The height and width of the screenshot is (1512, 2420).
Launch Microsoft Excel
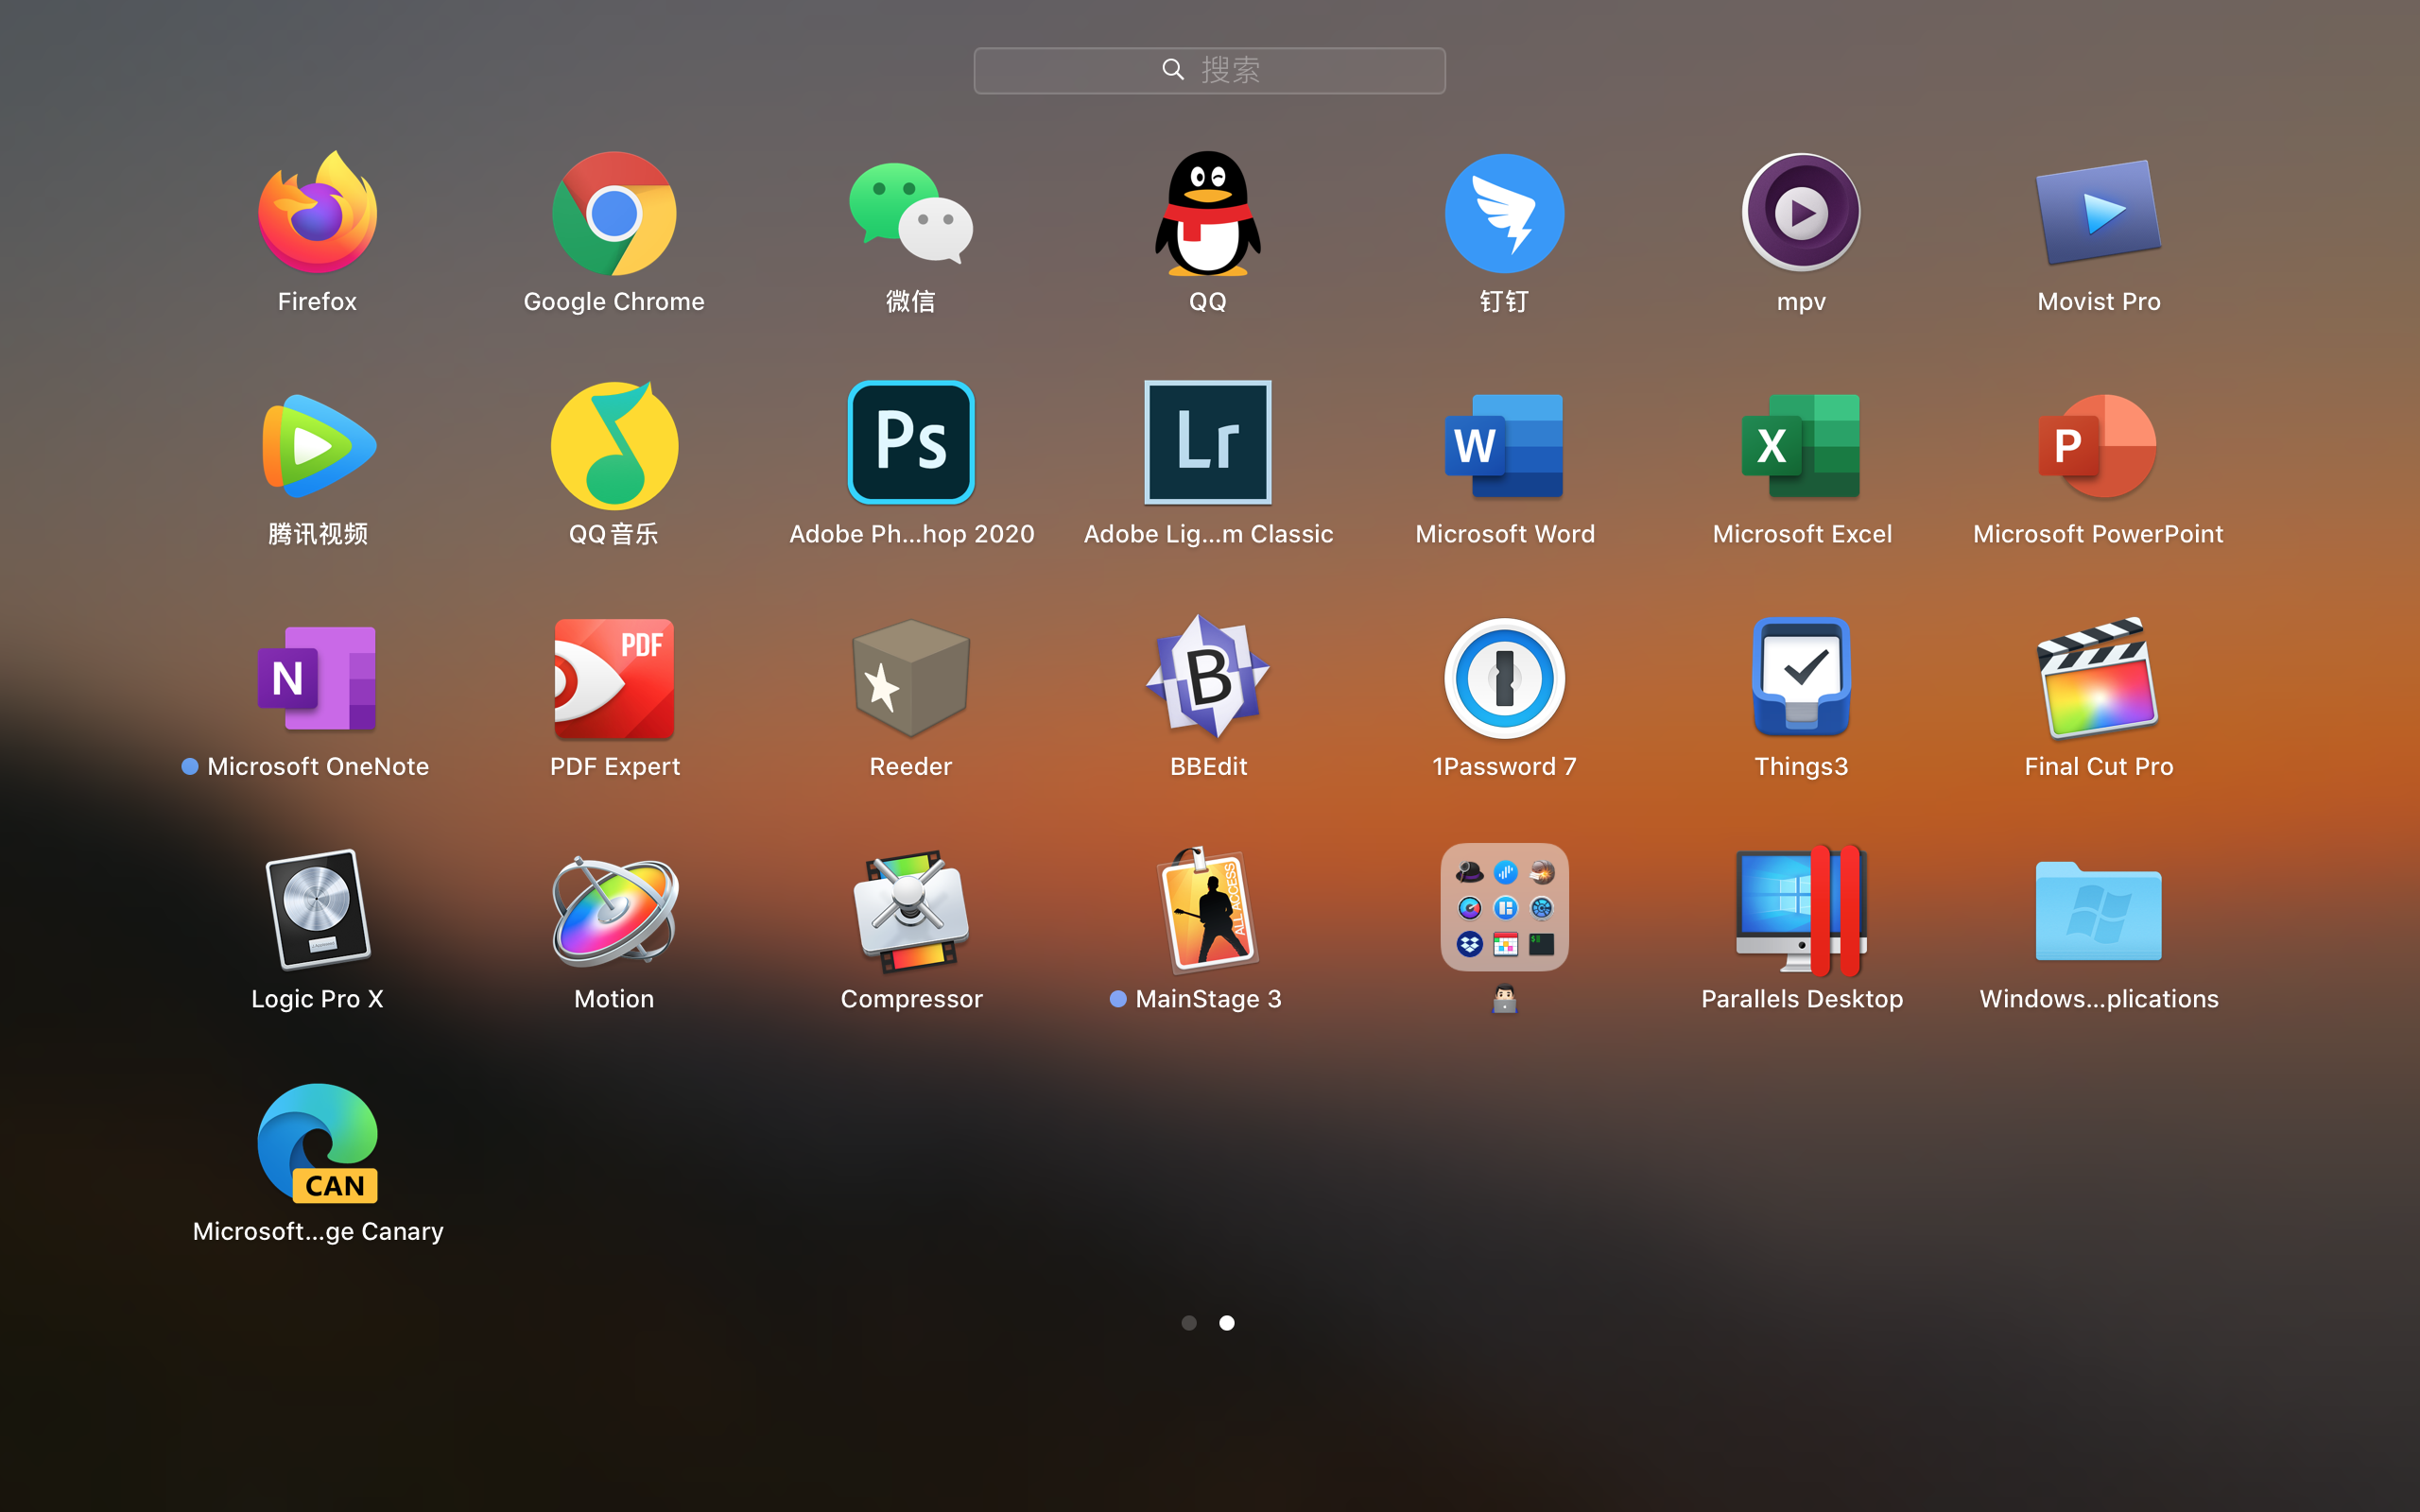pos(1800,445)
